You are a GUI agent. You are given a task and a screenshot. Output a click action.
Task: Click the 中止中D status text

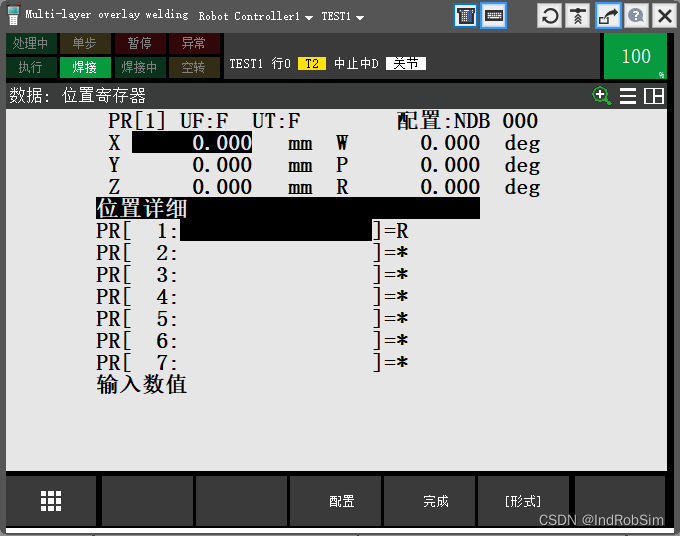click(x=356, y=64)
